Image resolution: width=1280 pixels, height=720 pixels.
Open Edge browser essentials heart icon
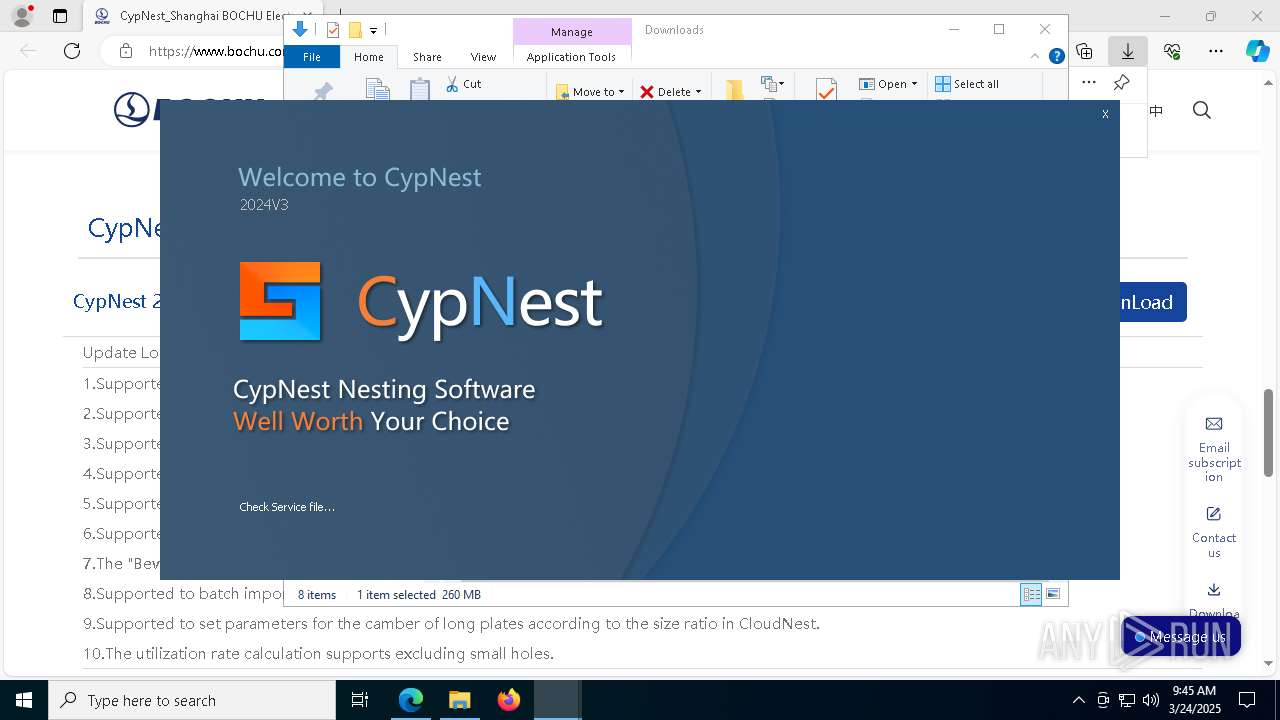point(1172,51)
